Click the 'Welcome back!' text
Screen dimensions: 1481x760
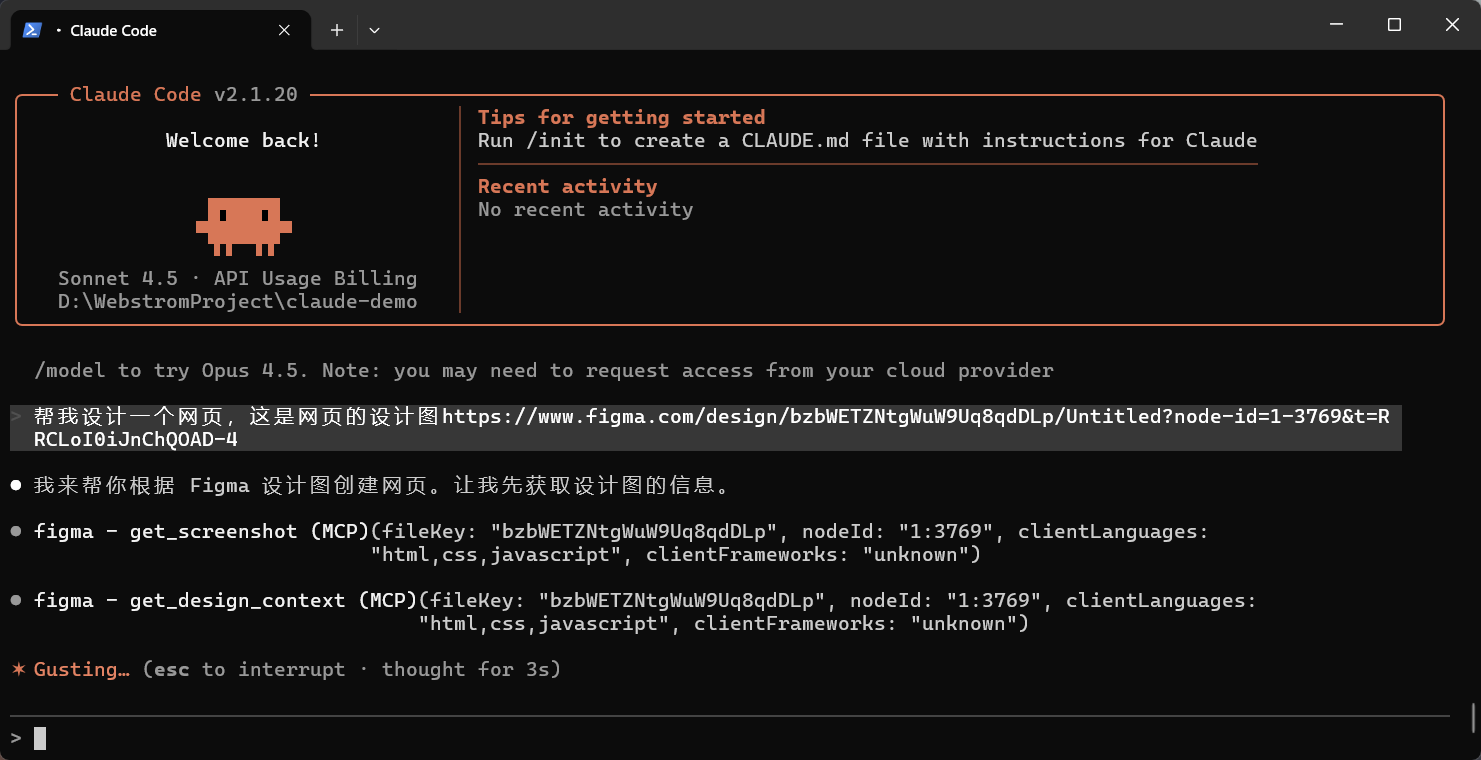(243, 140)
